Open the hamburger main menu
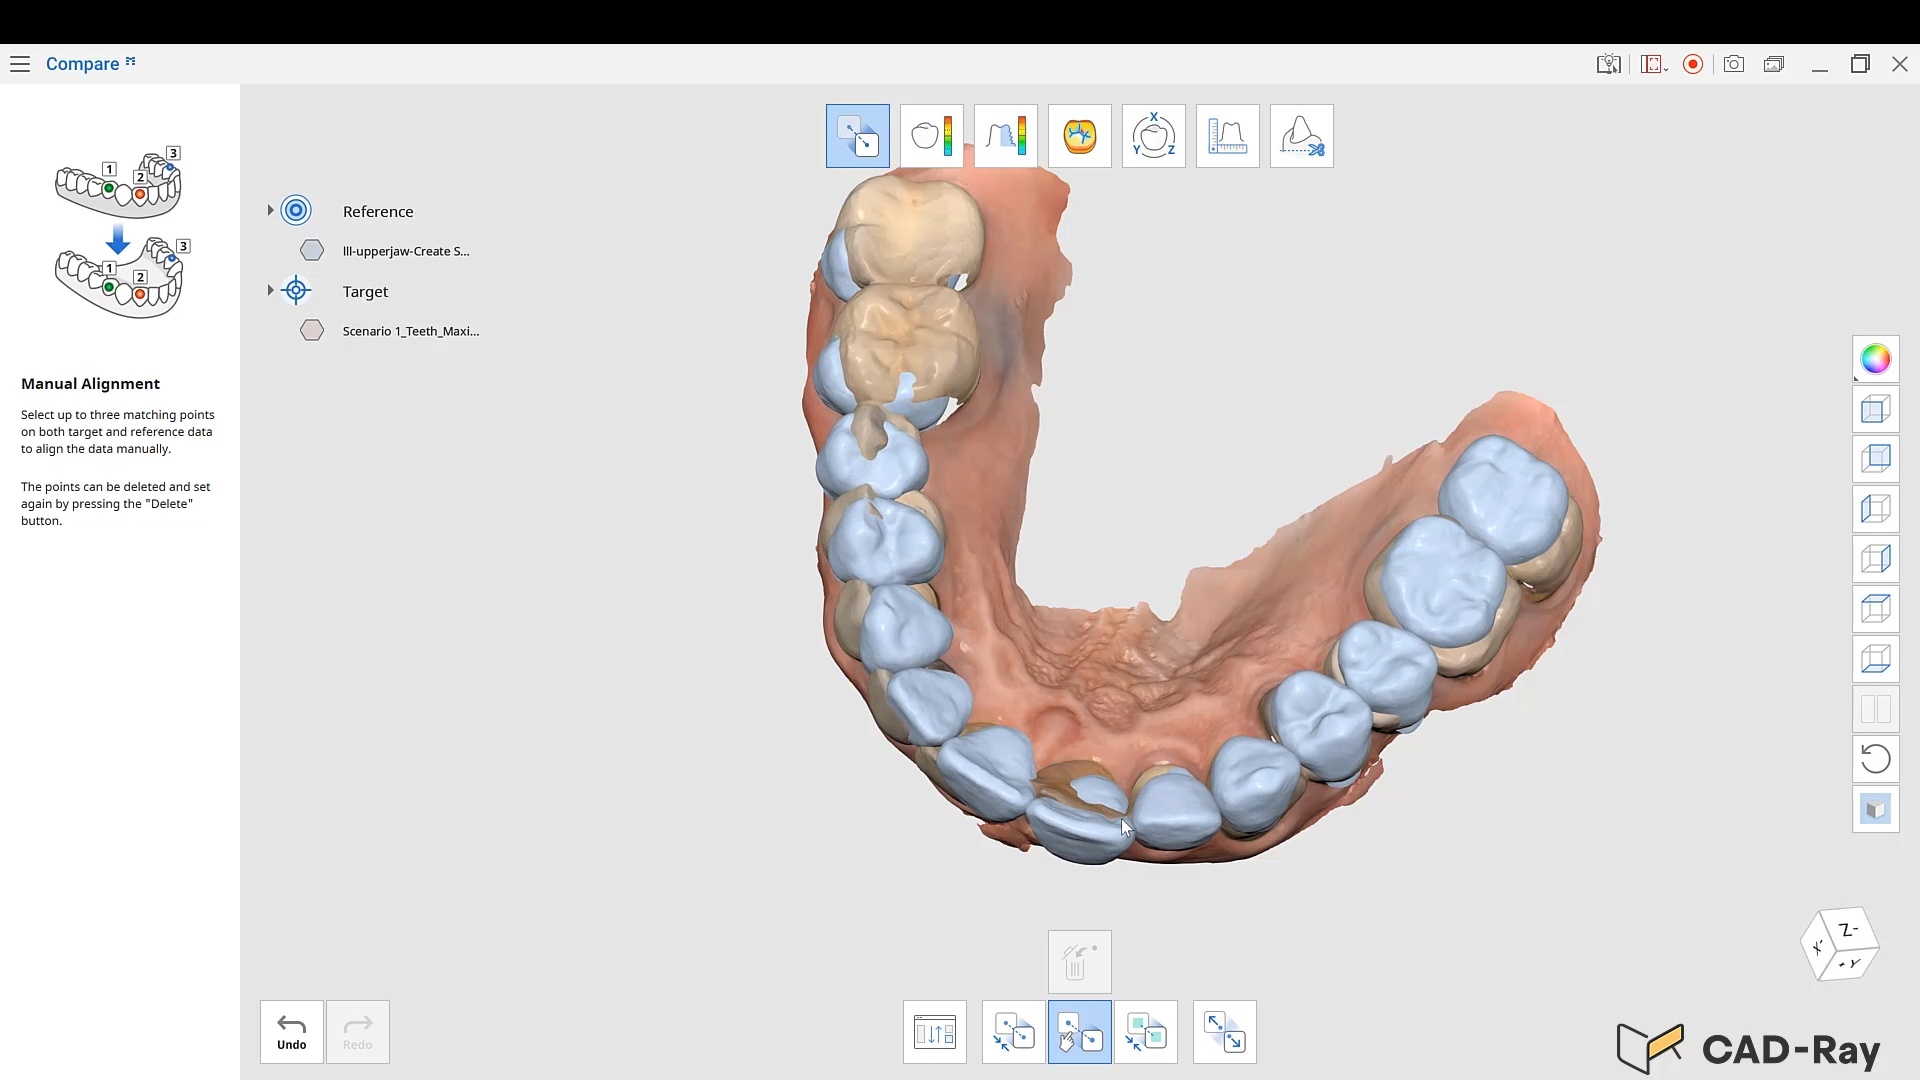Screen dimensions: 1920x1080 tap(20, 64)
